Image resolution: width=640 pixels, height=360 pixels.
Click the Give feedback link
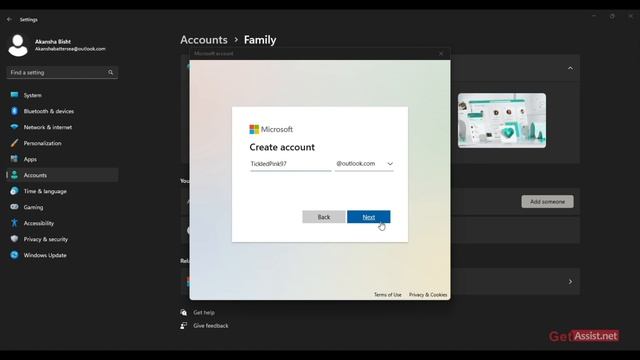211,326
